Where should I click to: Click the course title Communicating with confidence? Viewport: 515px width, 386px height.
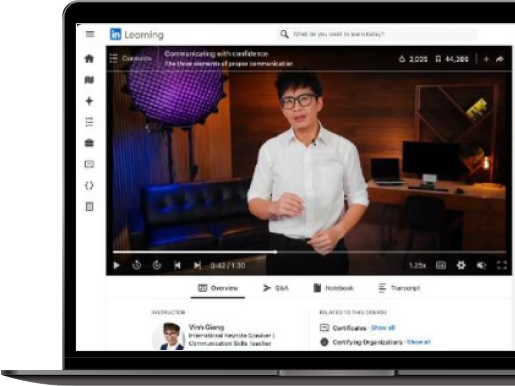(x=216, y=54)
